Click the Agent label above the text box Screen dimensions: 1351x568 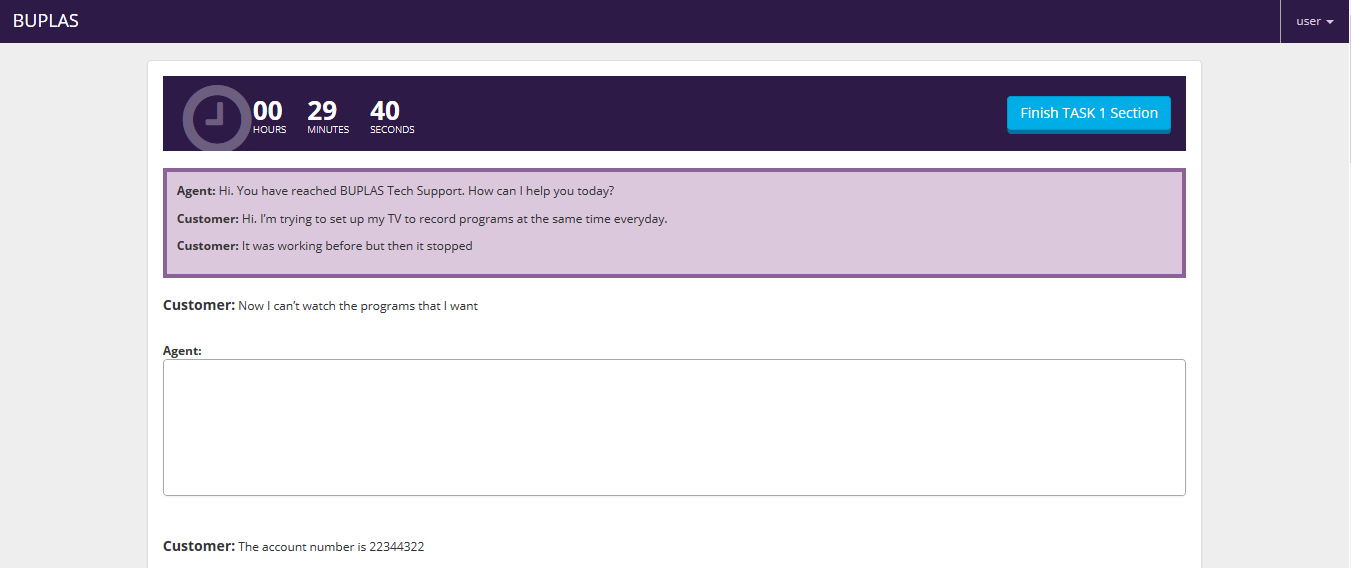(182, 351)
